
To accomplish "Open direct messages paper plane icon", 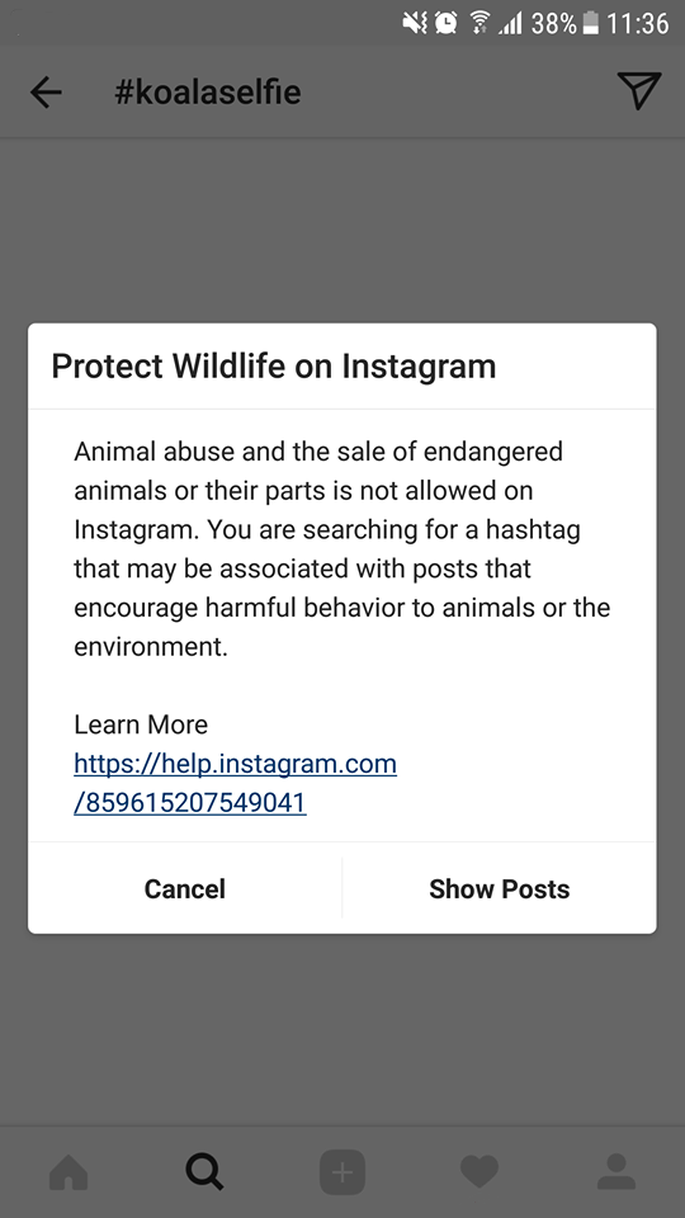I will click(x=639, y=90).
